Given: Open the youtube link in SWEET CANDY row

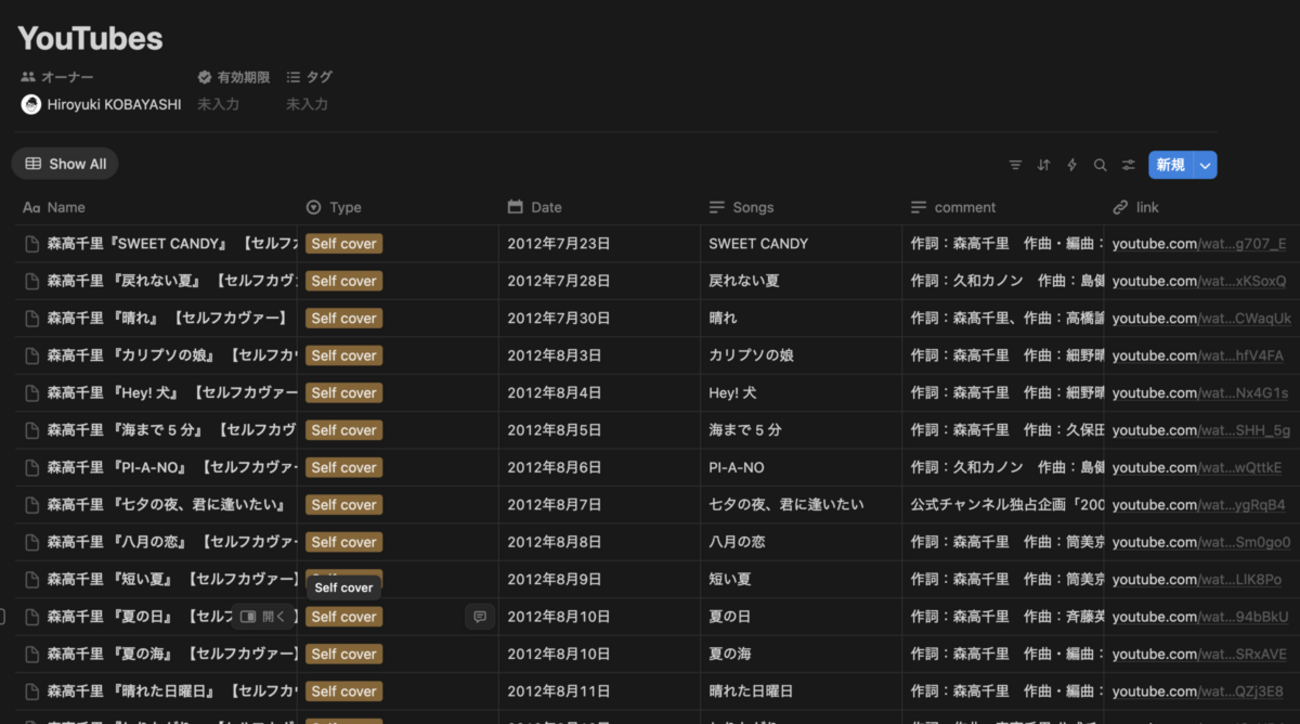Looking at the screenshot, I should 1199,244.
